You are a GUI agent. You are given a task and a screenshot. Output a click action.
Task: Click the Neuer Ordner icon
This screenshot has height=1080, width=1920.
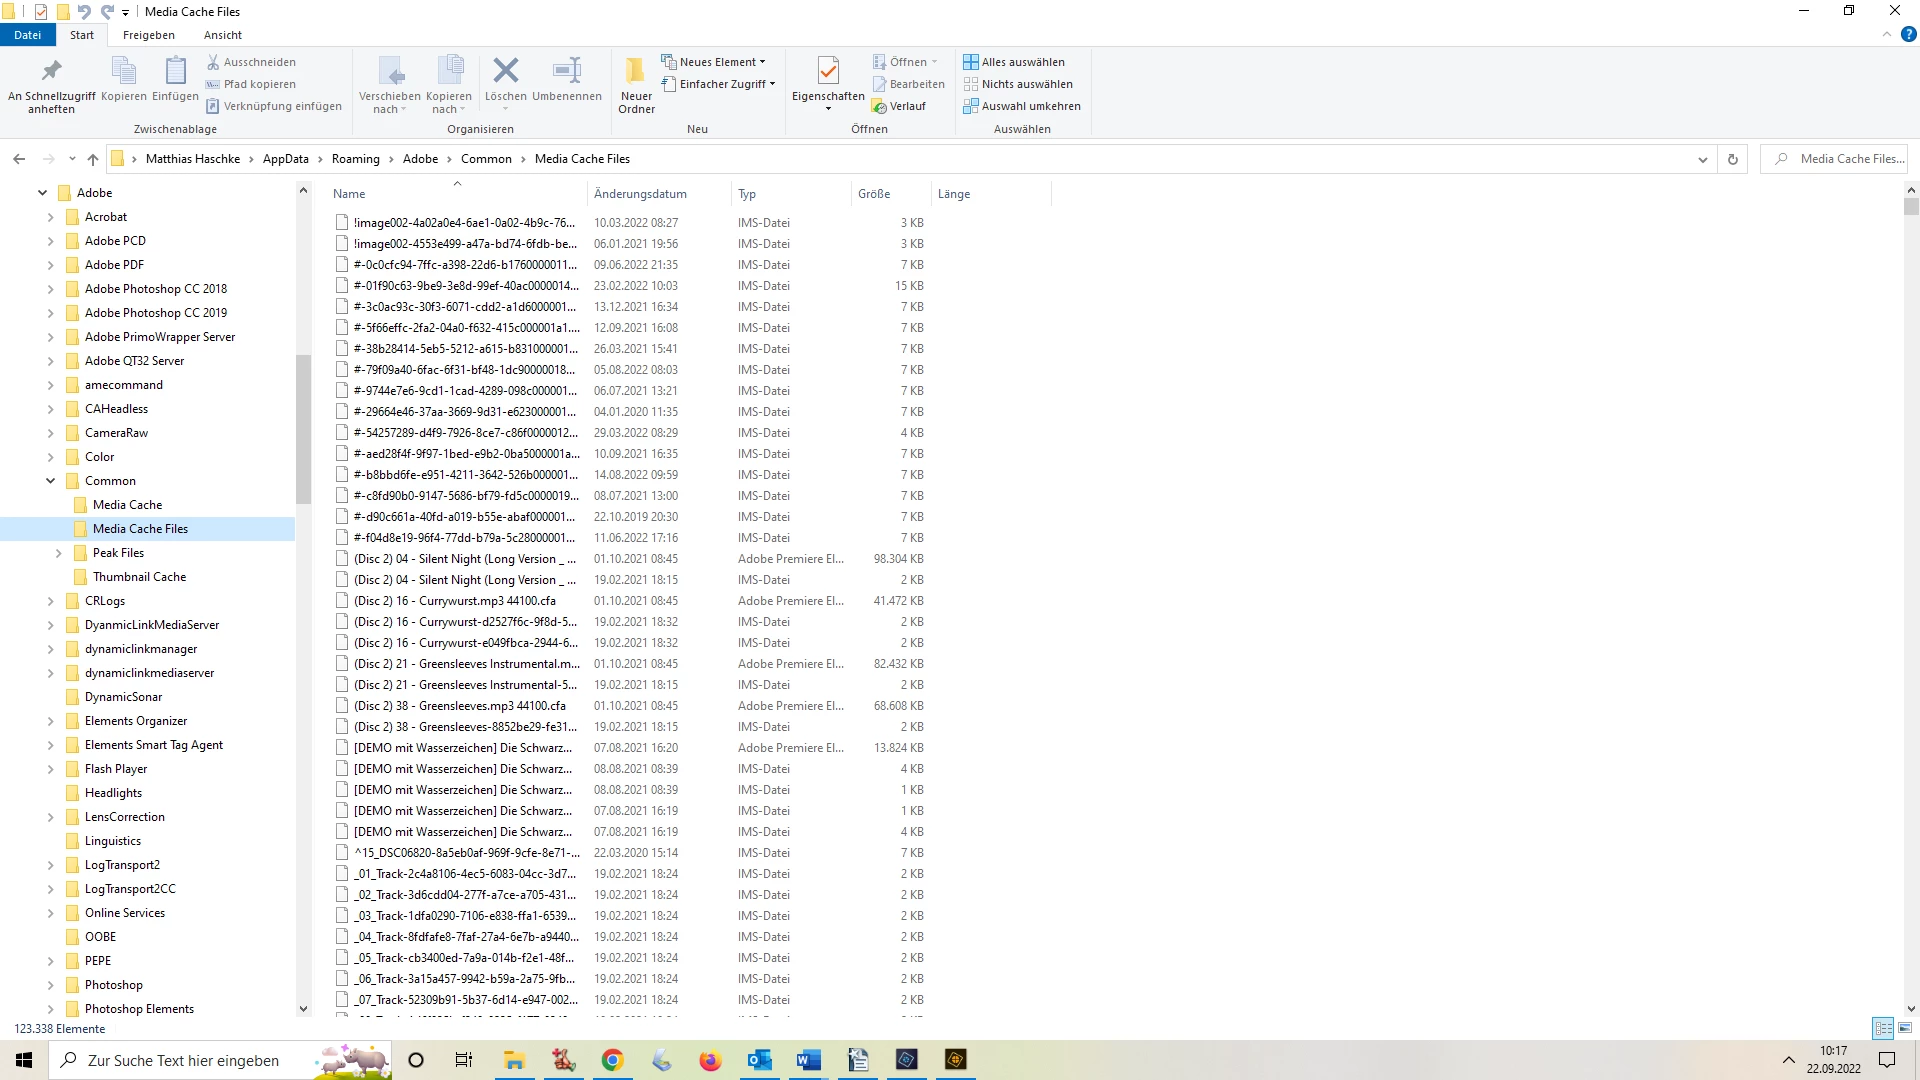(636, 71)
